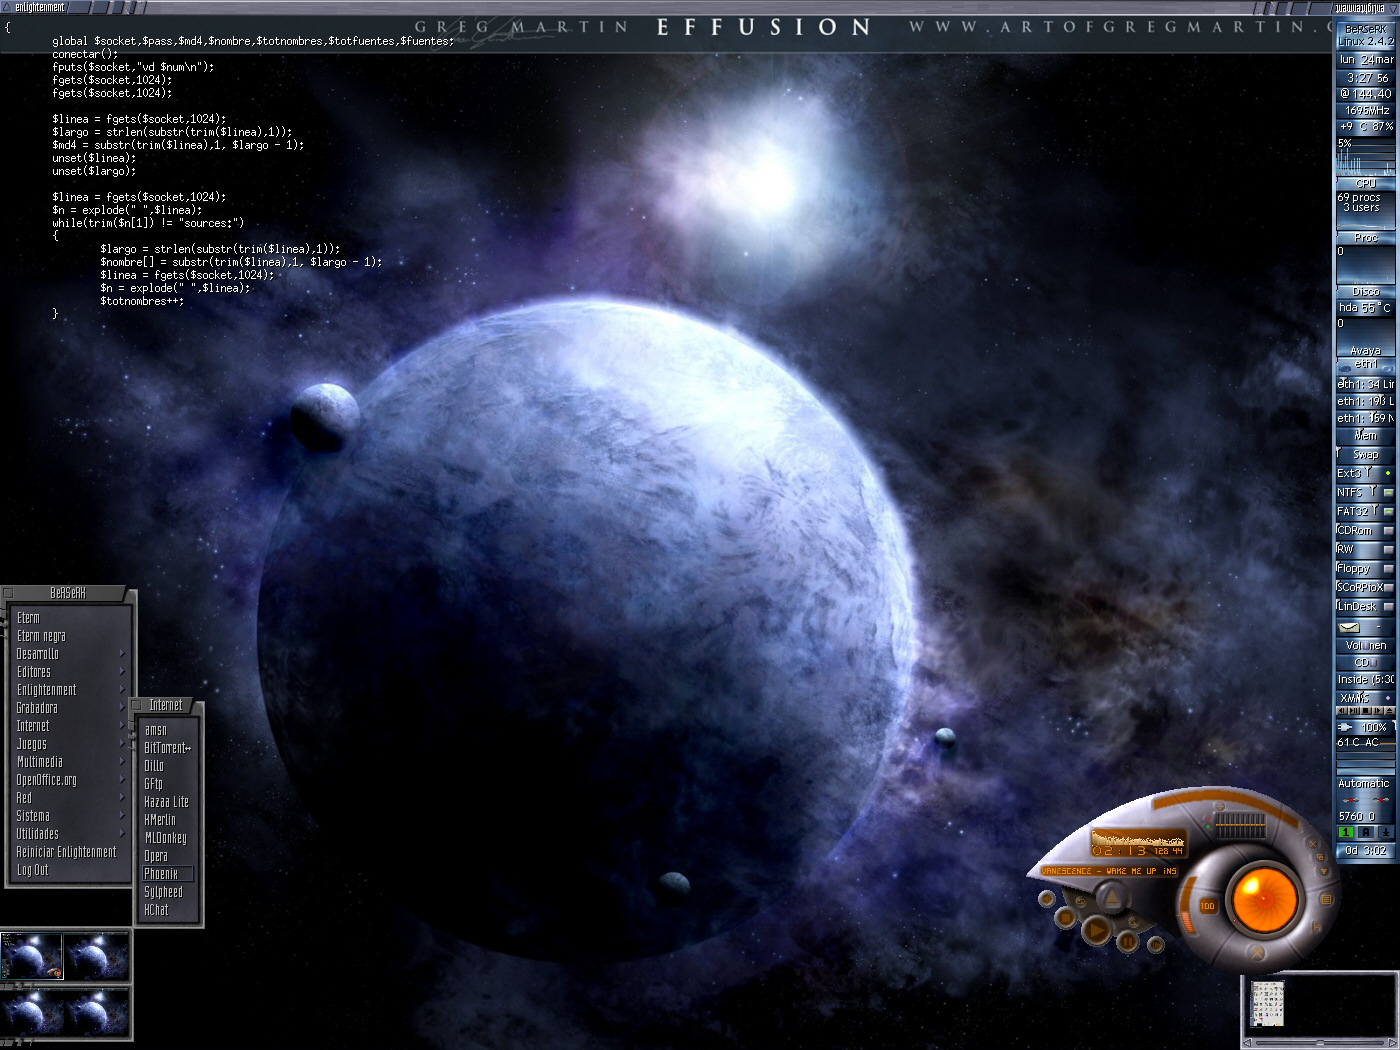This screenshot has width=1400, height=1050.
Task: Launch Kazaa Lite
Action: (x=168, y=802)
